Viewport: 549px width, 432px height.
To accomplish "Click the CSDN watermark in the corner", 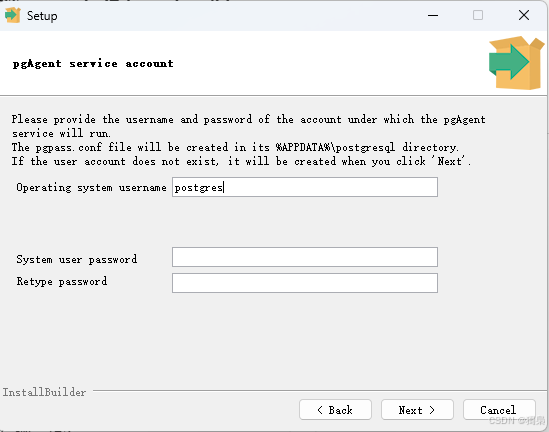I will pos(517,420).
